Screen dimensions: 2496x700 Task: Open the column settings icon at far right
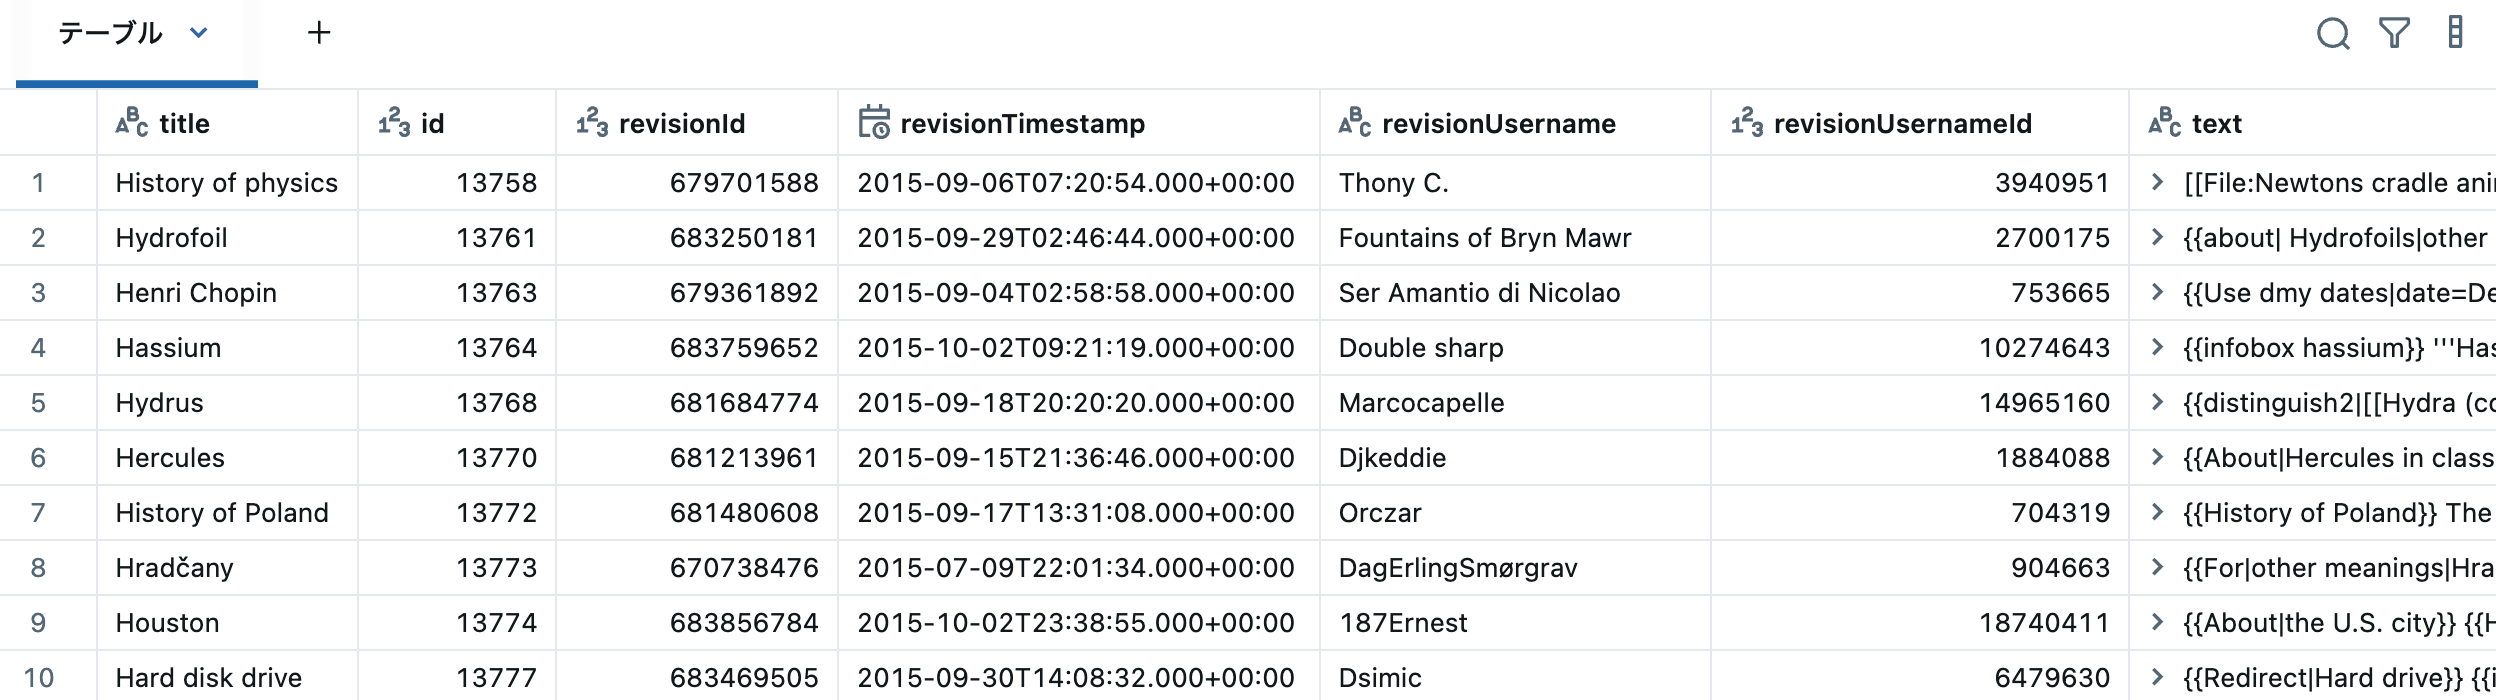pos(2455,33)
